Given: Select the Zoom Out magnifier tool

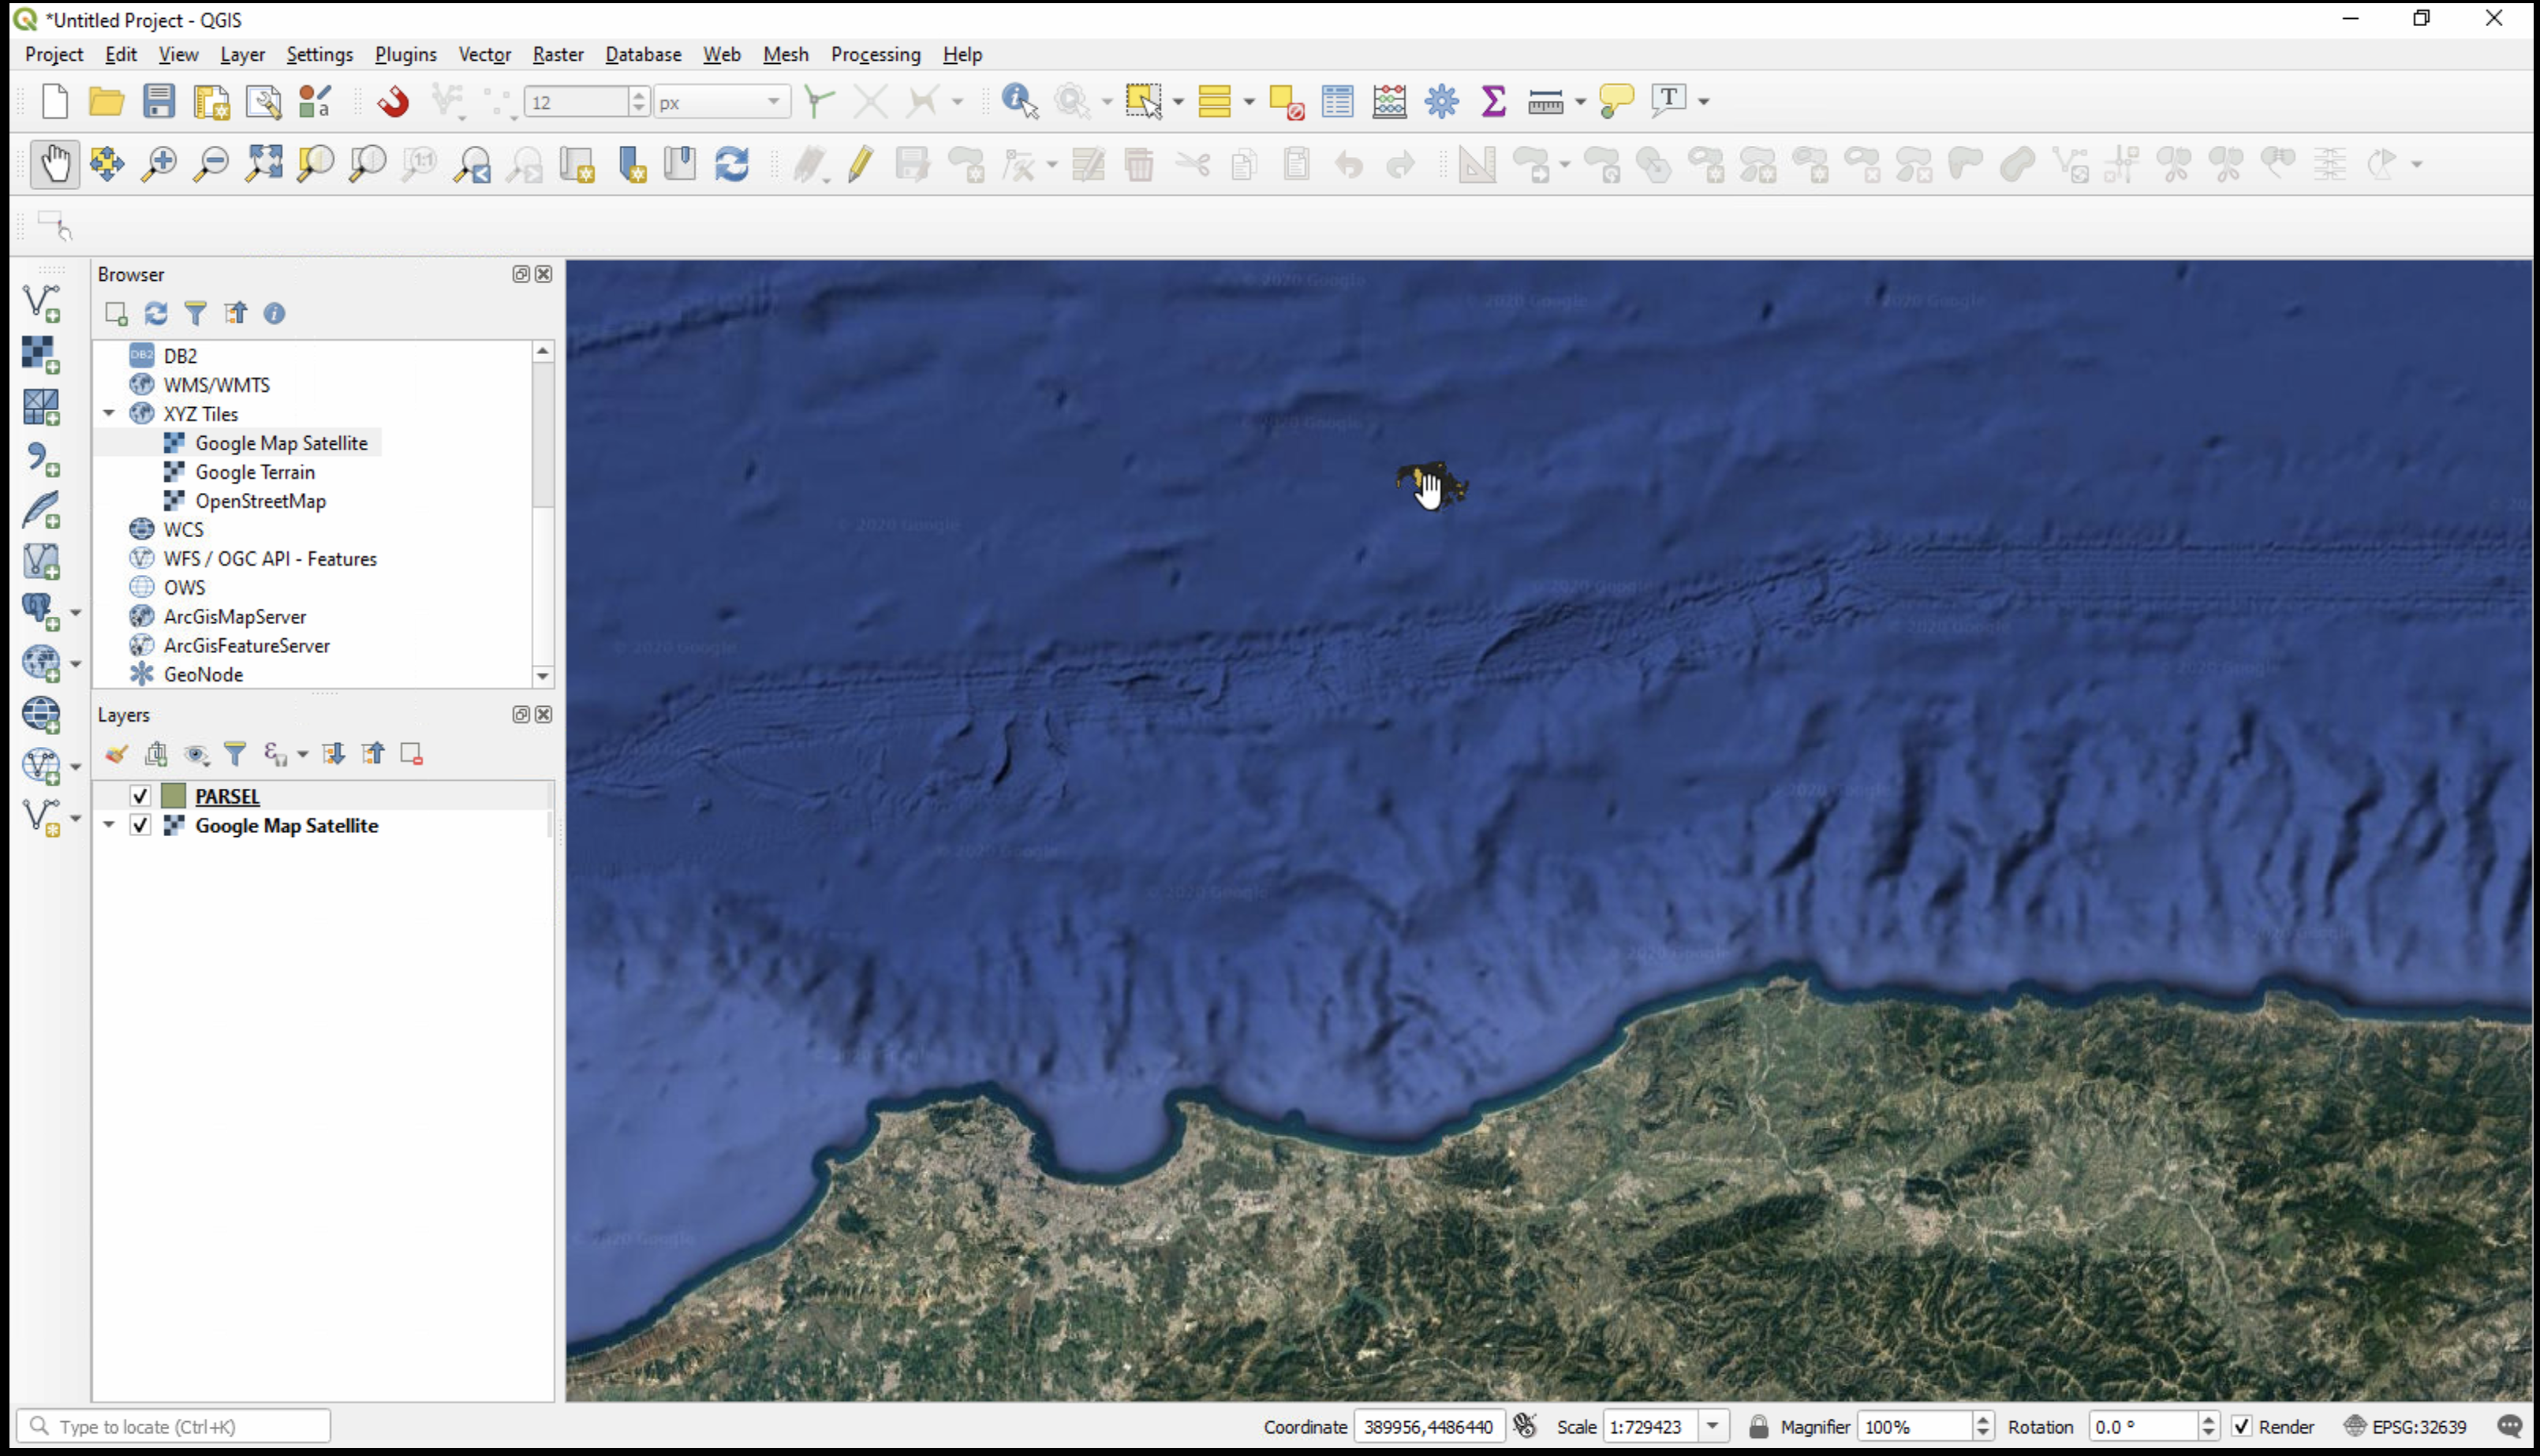Looking at the screenshot, I should [x=210, y=163].
